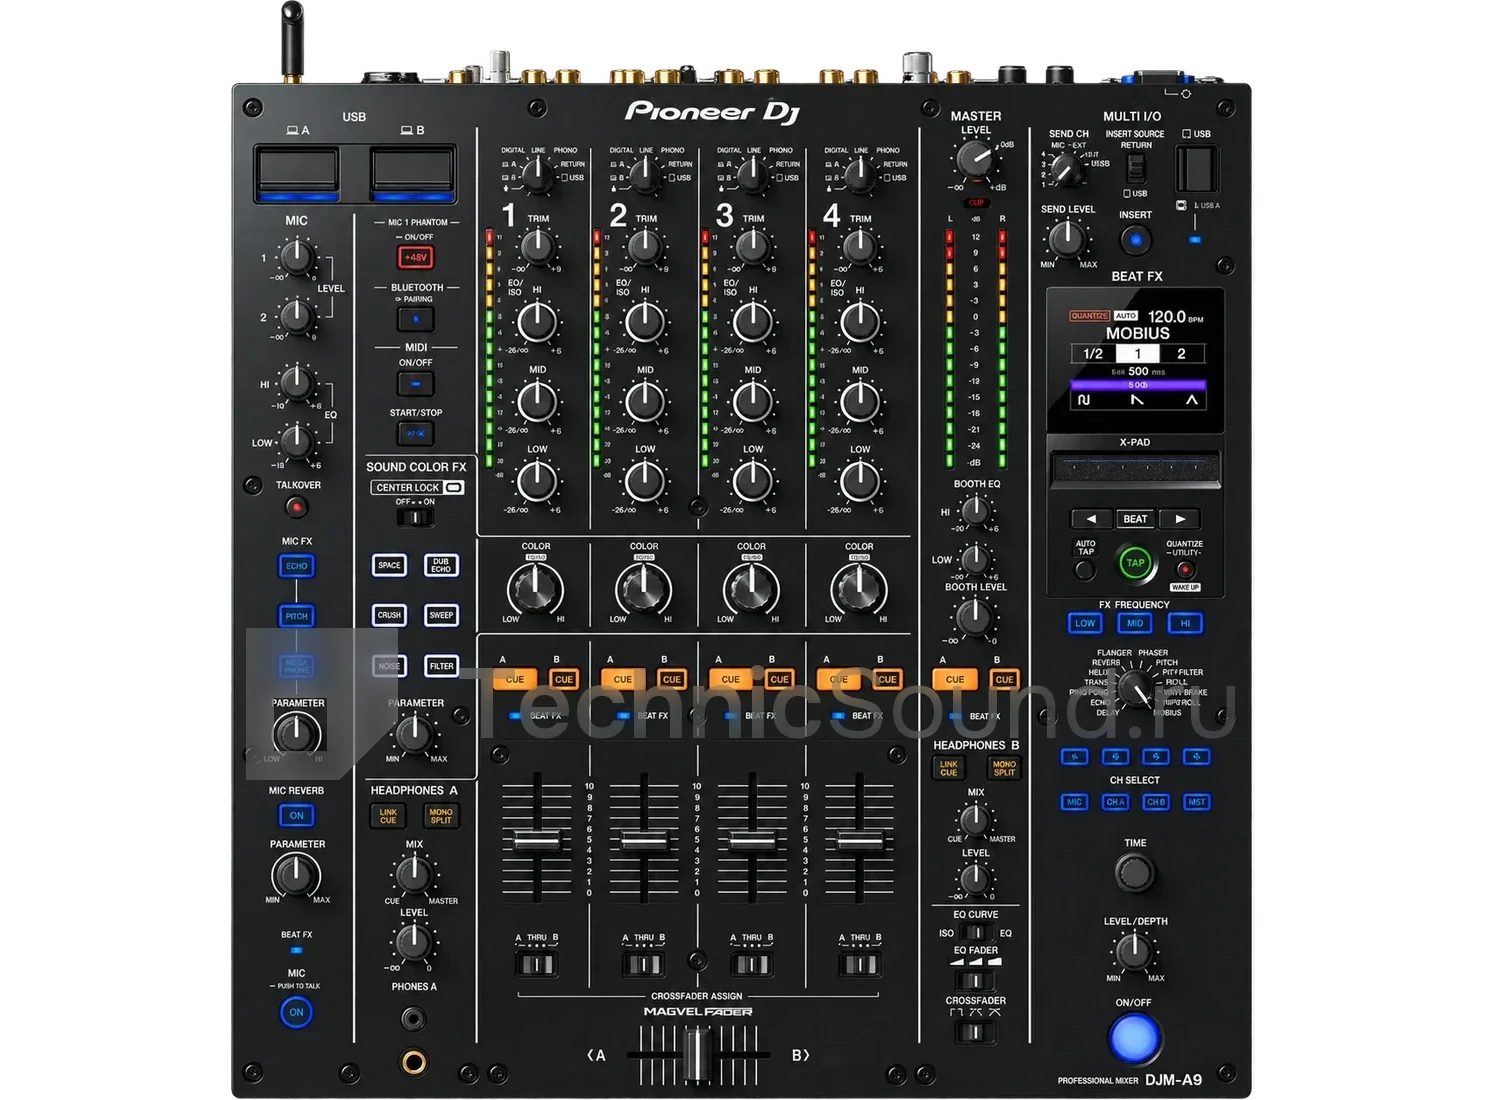This screenshot has height=1100, width=1486.
Task: Click the BEAT right arrow button
Action: click(x=1180, y=519)
